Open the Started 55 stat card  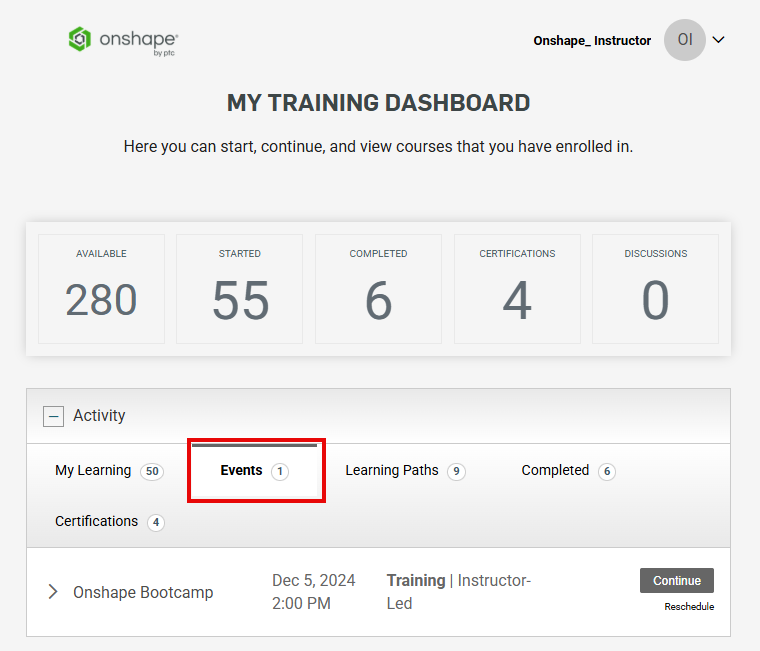pos(239,289)
